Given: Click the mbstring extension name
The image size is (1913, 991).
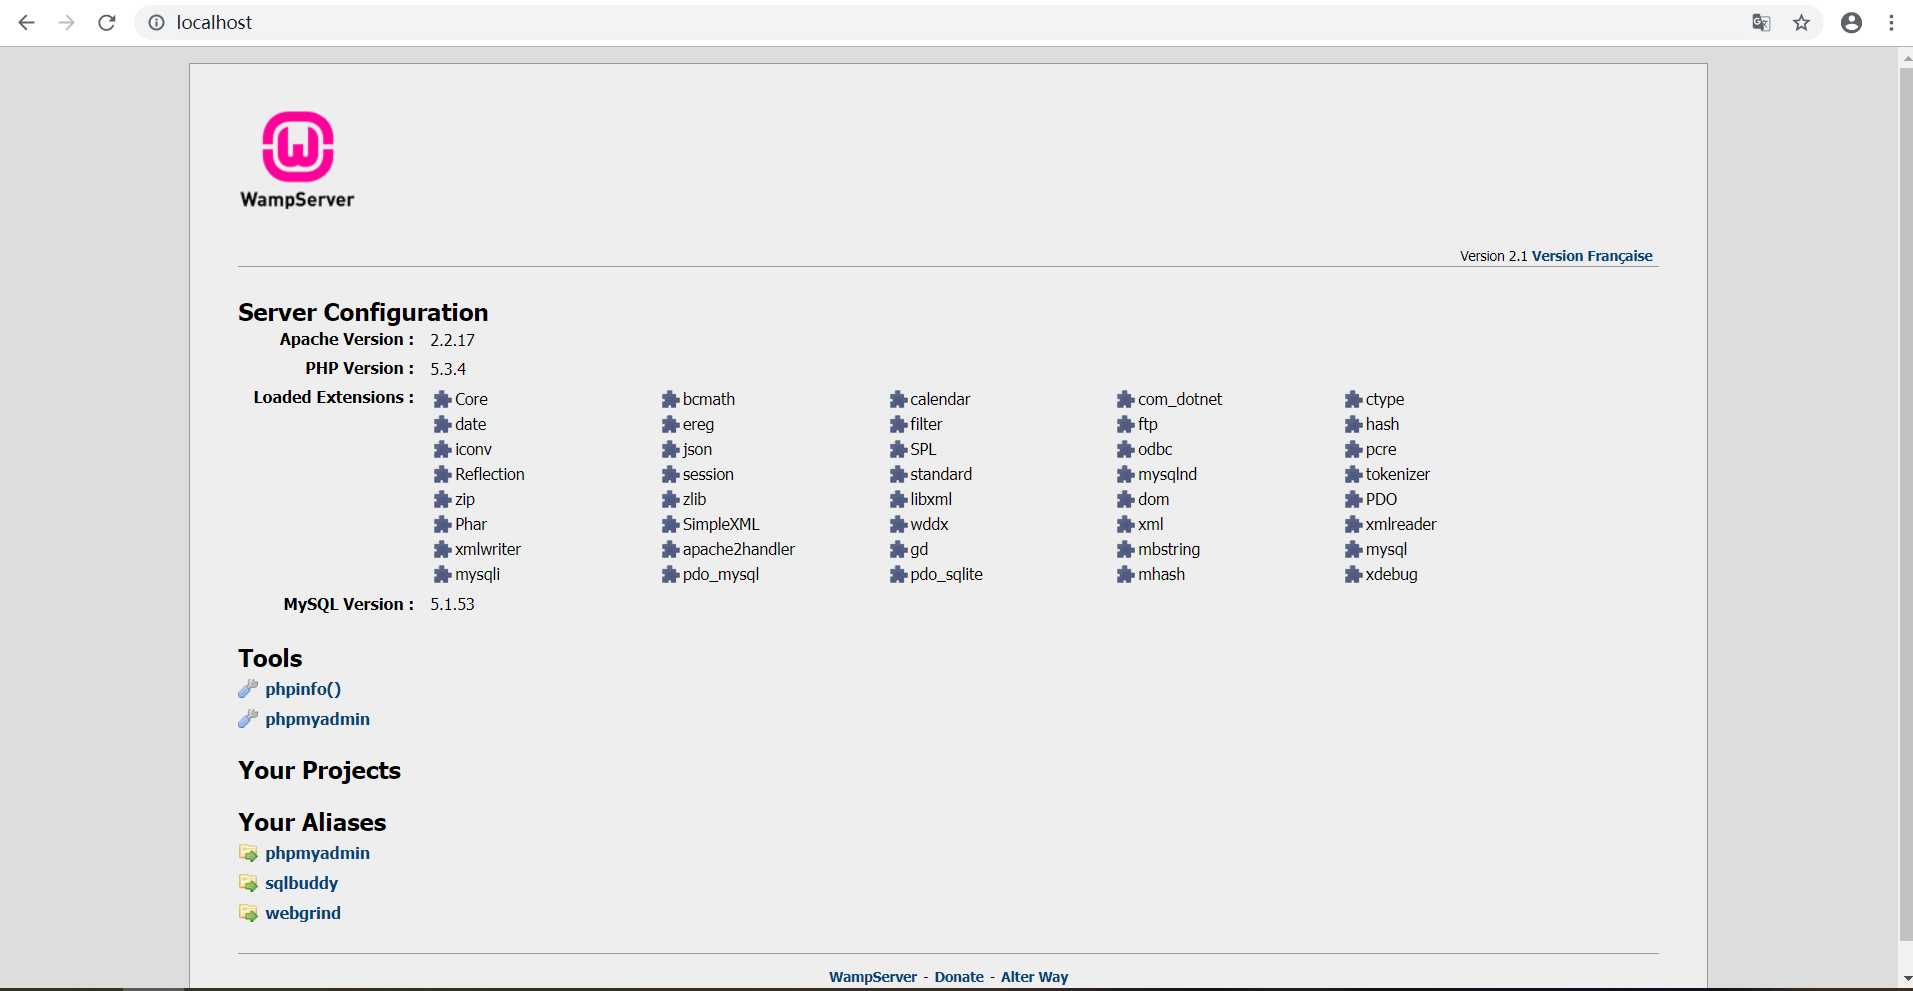Looking at the screenshot, I should pyautogui.click(x=1169, y=549).
